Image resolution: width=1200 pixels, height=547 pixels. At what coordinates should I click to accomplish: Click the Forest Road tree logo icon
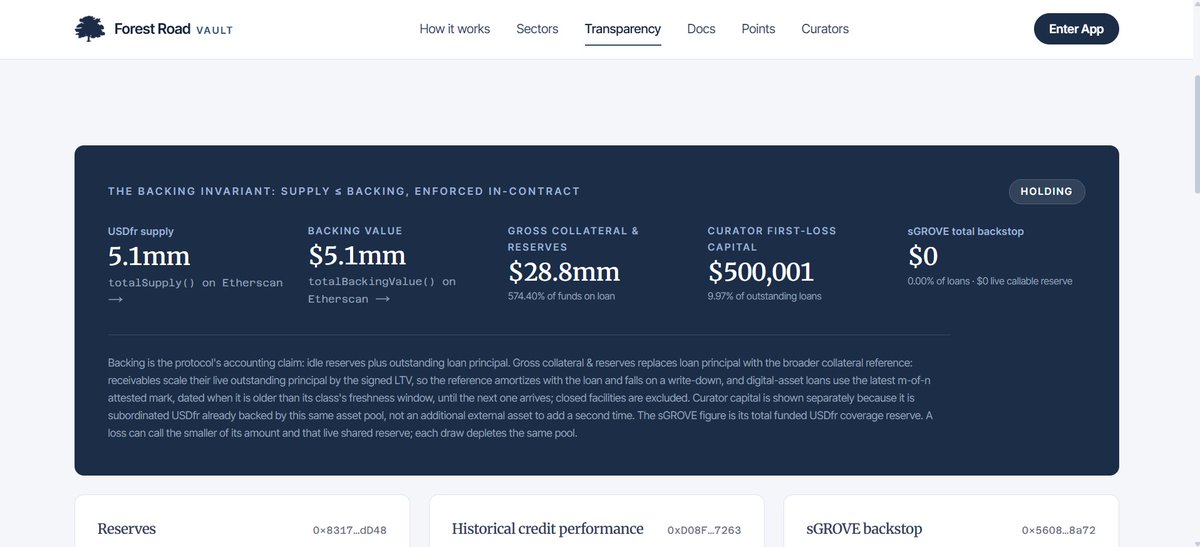pos(90,29)
